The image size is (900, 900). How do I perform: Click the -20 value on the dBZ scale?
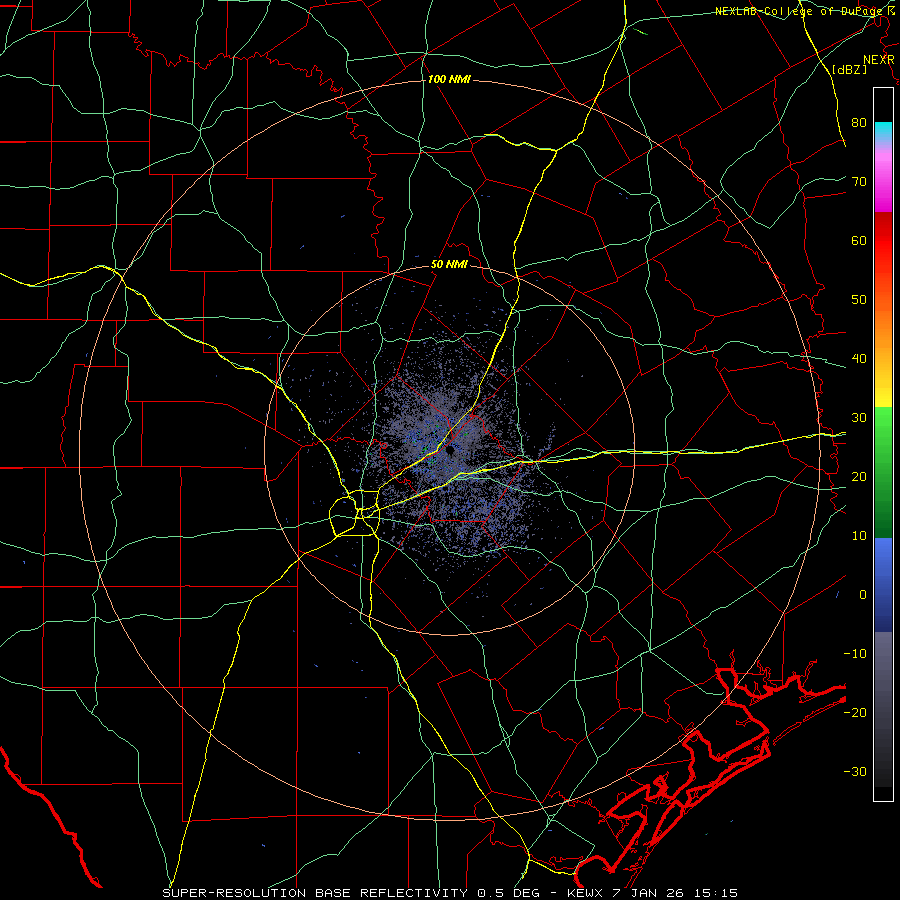[855, 713]
